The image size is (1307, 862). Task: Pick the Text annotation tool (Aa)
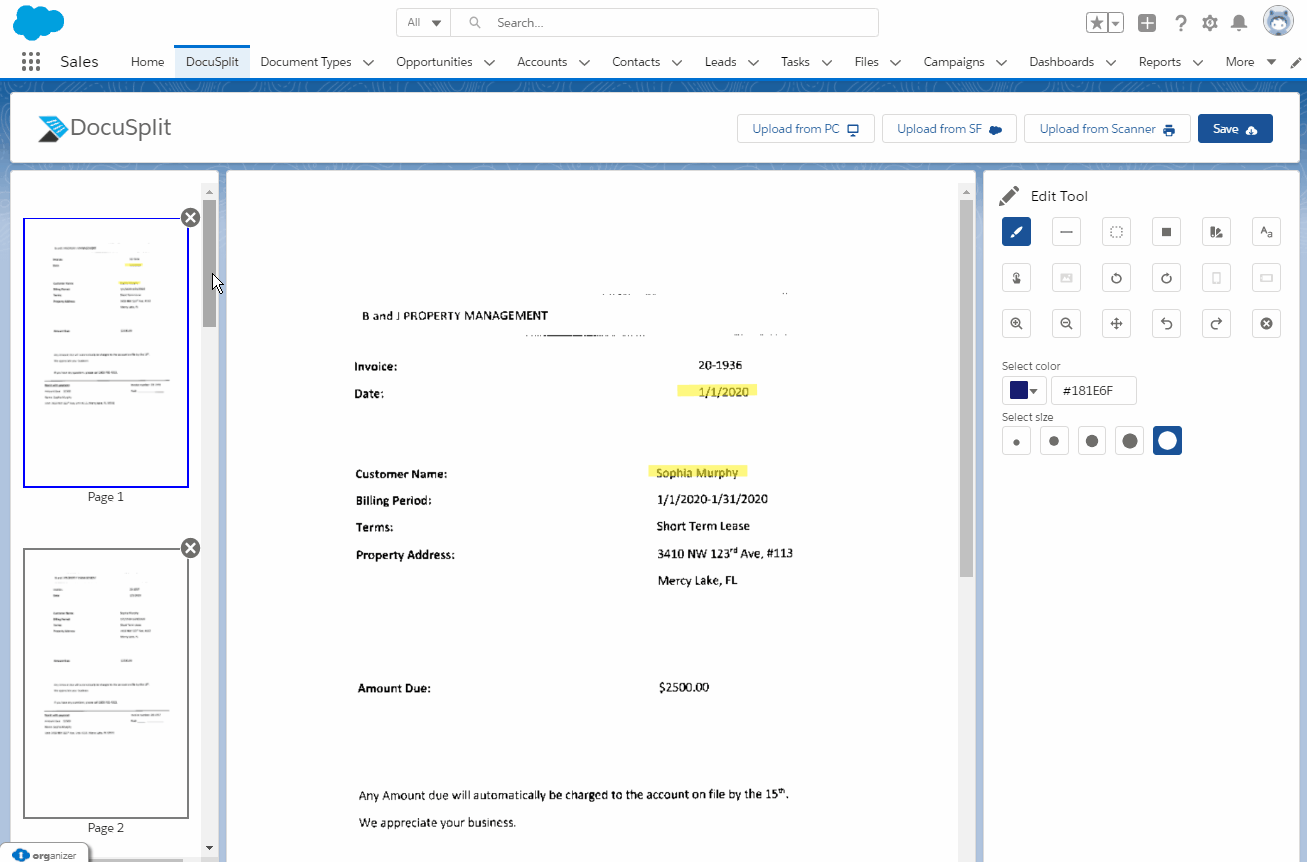(x=1266, y=231)
